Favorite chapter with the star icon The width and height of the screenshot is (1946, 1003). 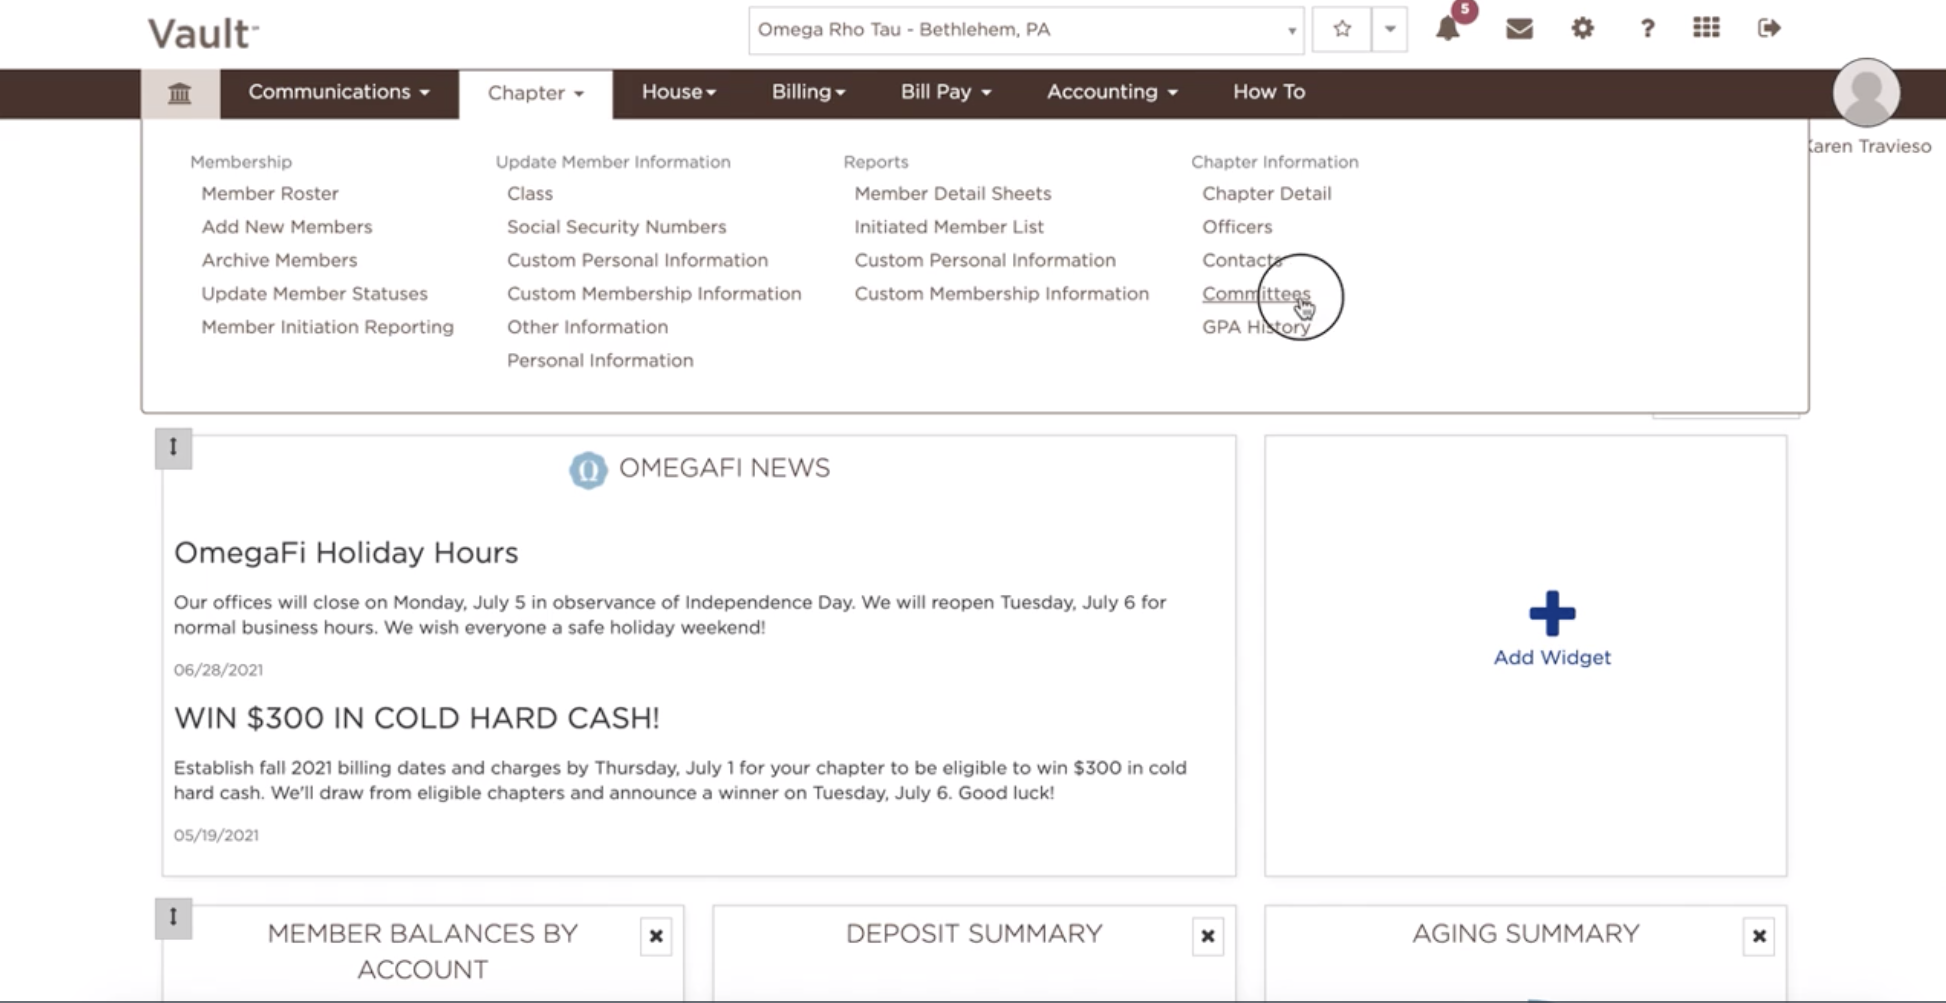pyautogui.click(x=1342, y=30)
